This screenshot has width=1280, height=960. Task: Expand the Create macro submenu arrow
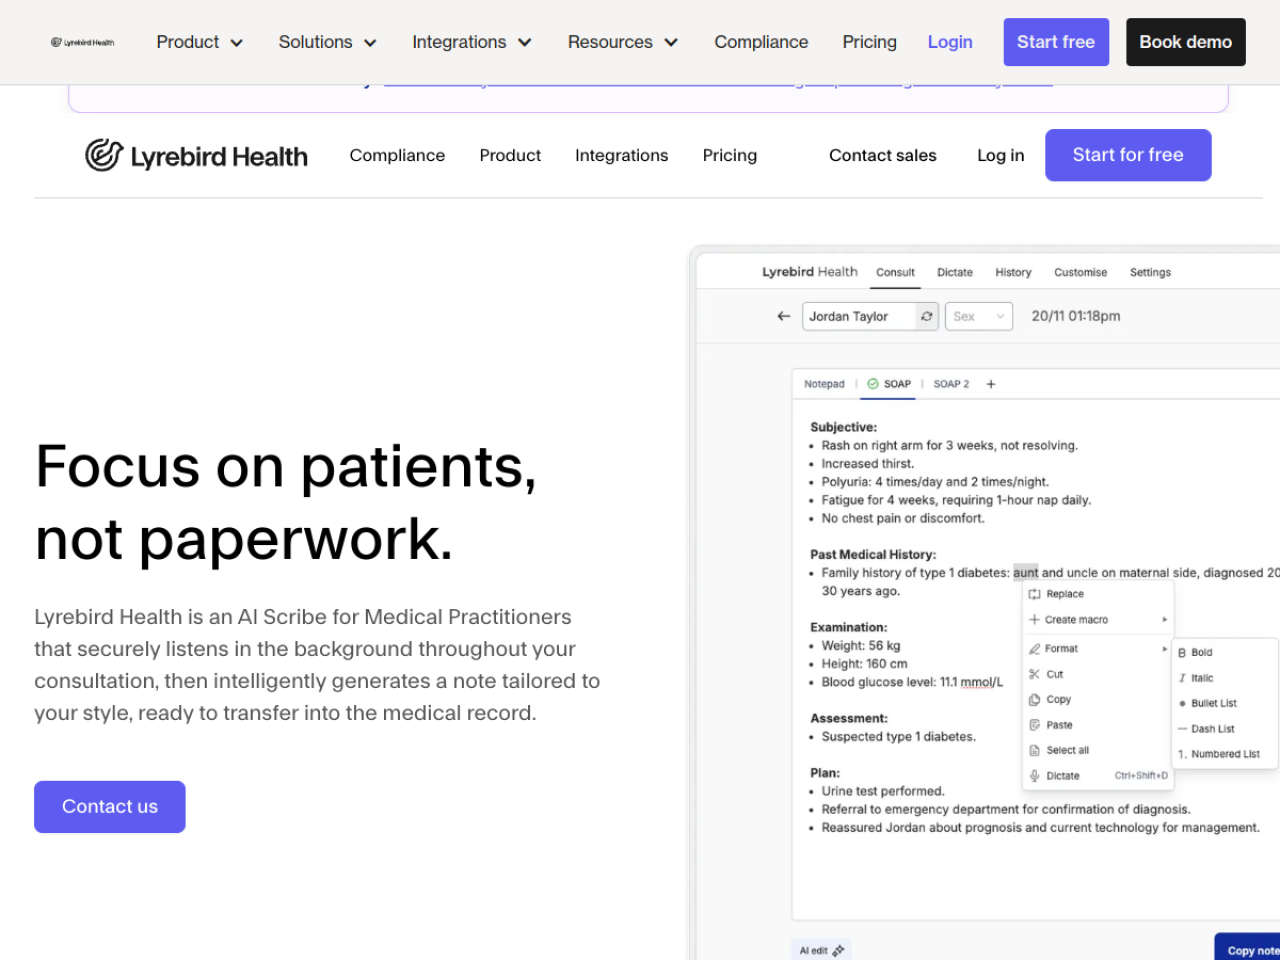coord(1164,620)
